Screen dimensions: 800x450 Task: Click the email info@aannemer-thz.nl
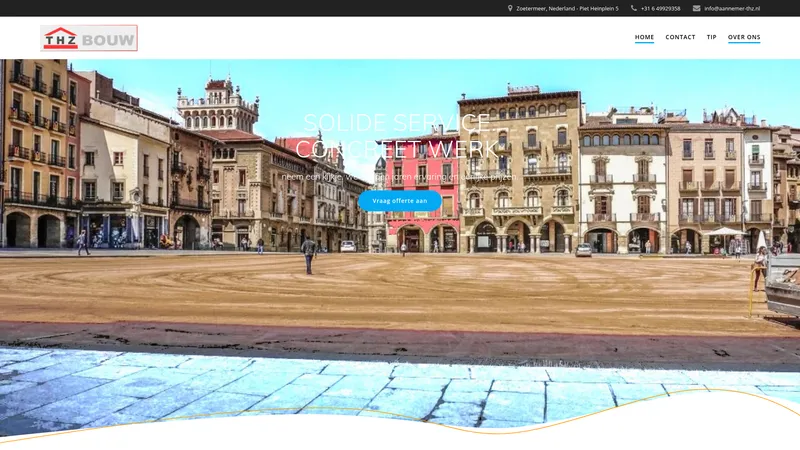[732, 9]
